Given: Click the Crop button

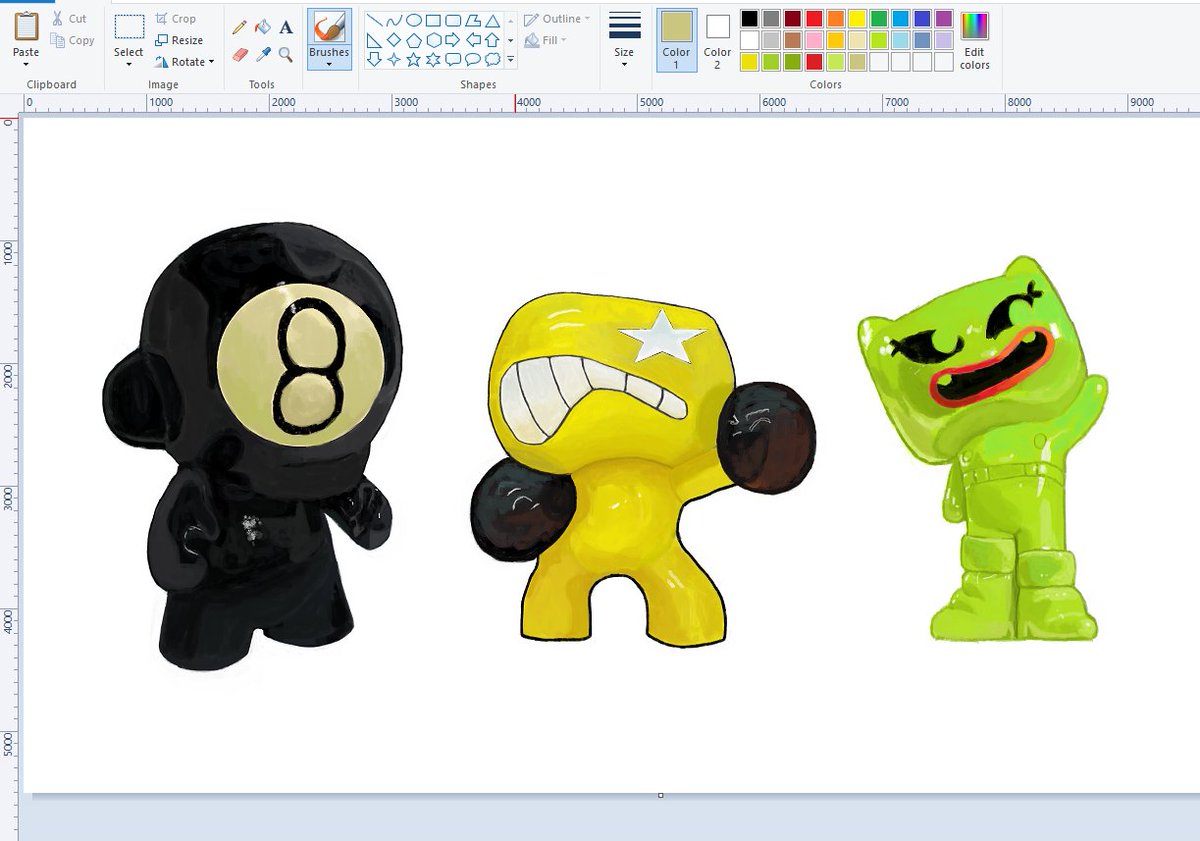Looking at the screenshot, I should point(176,19).
